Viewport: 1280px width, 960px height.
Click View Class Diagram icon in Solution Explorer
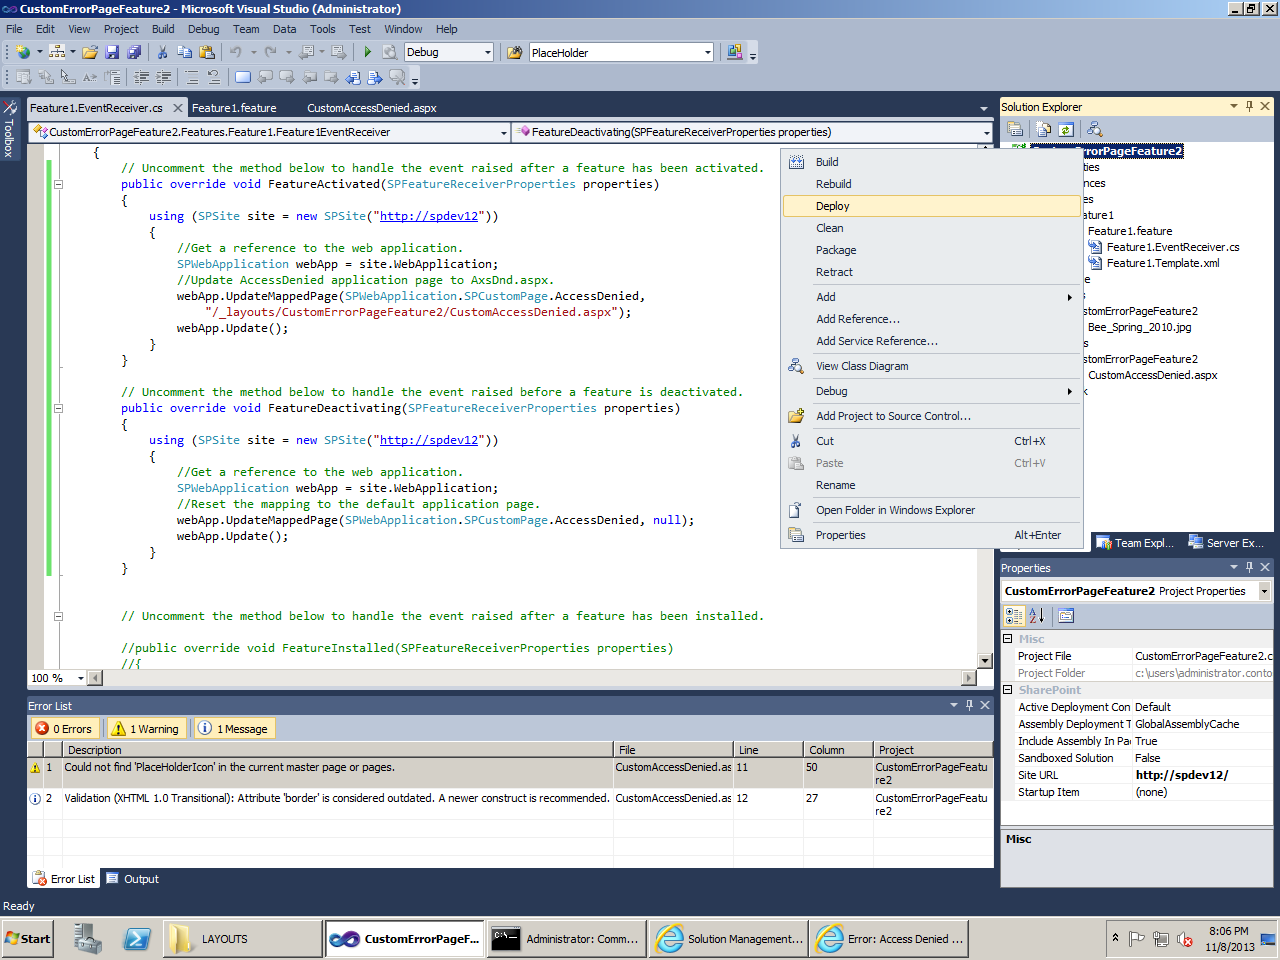1095,129
